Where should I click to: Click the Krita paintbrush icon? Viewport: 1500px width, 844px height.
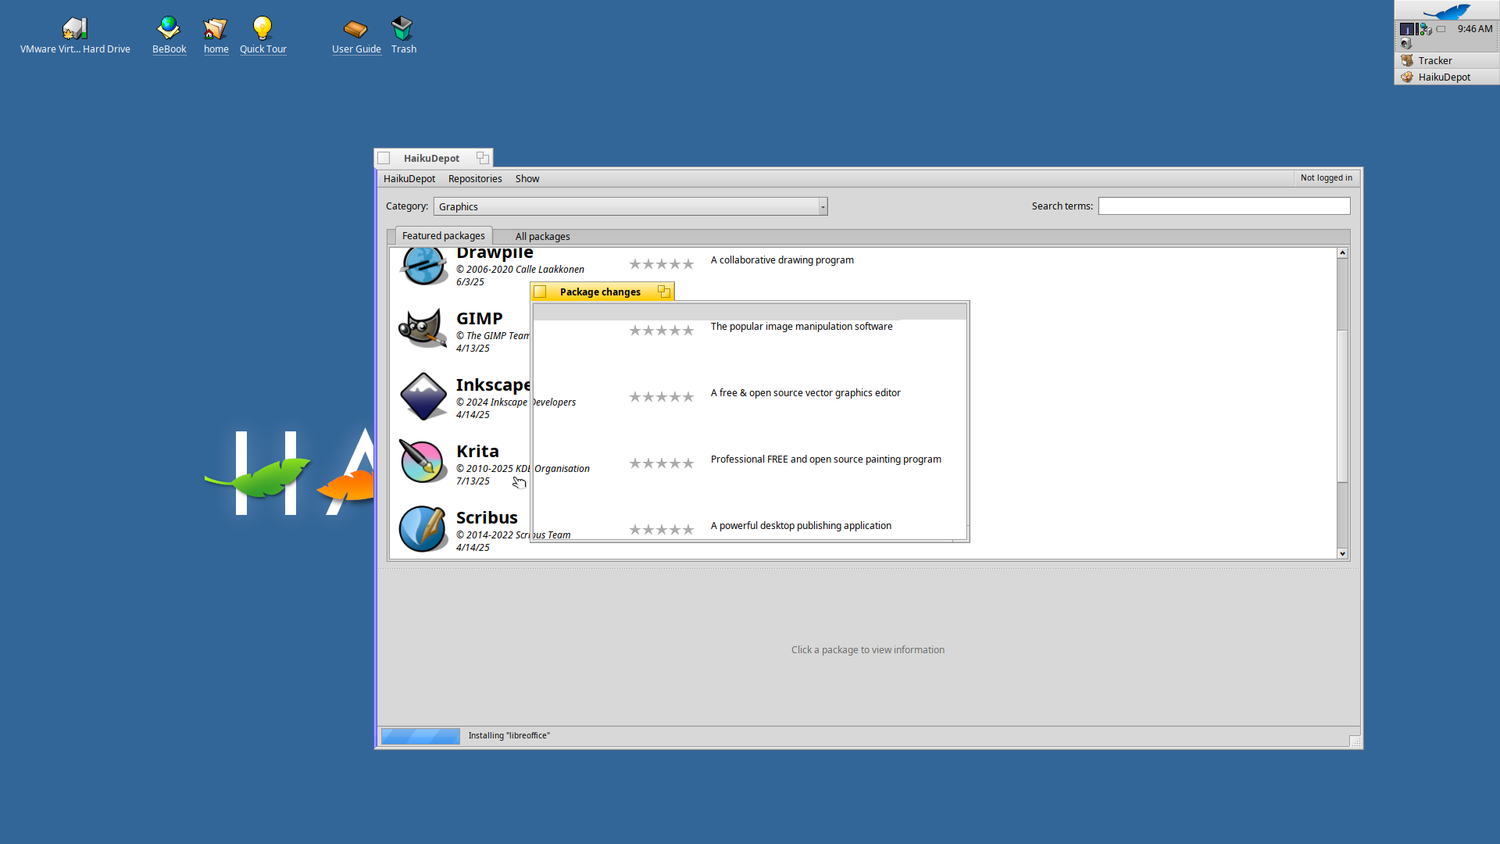point(423,462)
